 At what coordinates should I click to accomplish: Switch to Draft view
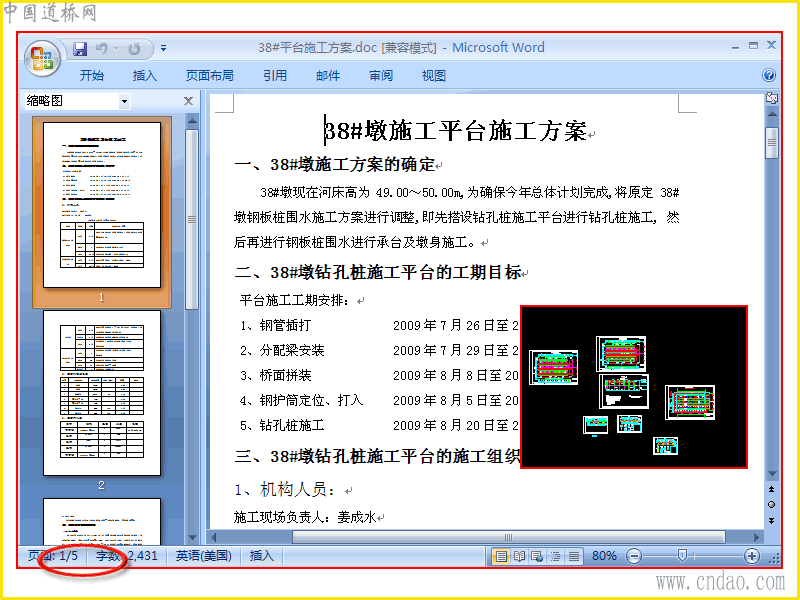(x=574, y=556)
